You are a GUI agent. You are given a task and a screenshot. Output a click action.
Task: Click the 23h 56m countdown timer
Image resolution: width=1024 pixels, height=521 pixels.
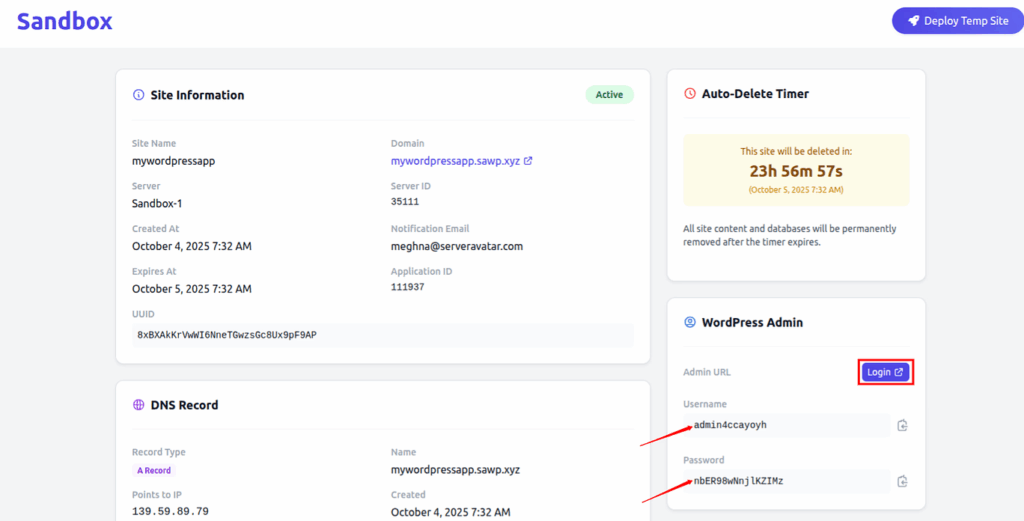[796, 170]
